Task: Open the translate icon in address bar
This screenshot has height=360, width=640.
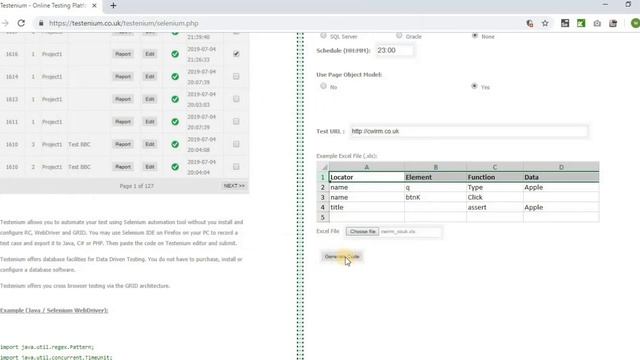Action: pos(529,23)
